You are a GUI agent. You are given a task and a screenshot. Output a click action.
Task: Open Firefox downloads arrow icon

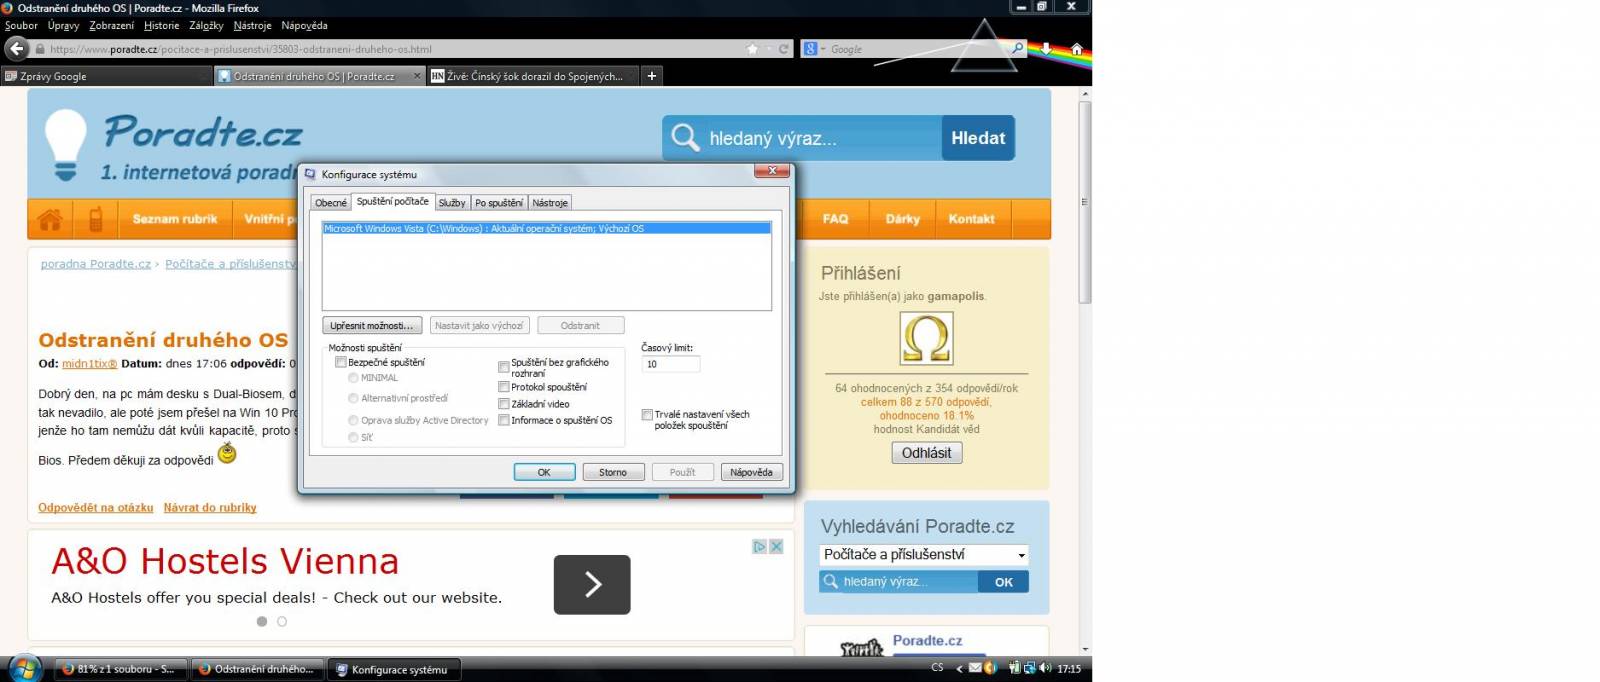point(1046,48)
